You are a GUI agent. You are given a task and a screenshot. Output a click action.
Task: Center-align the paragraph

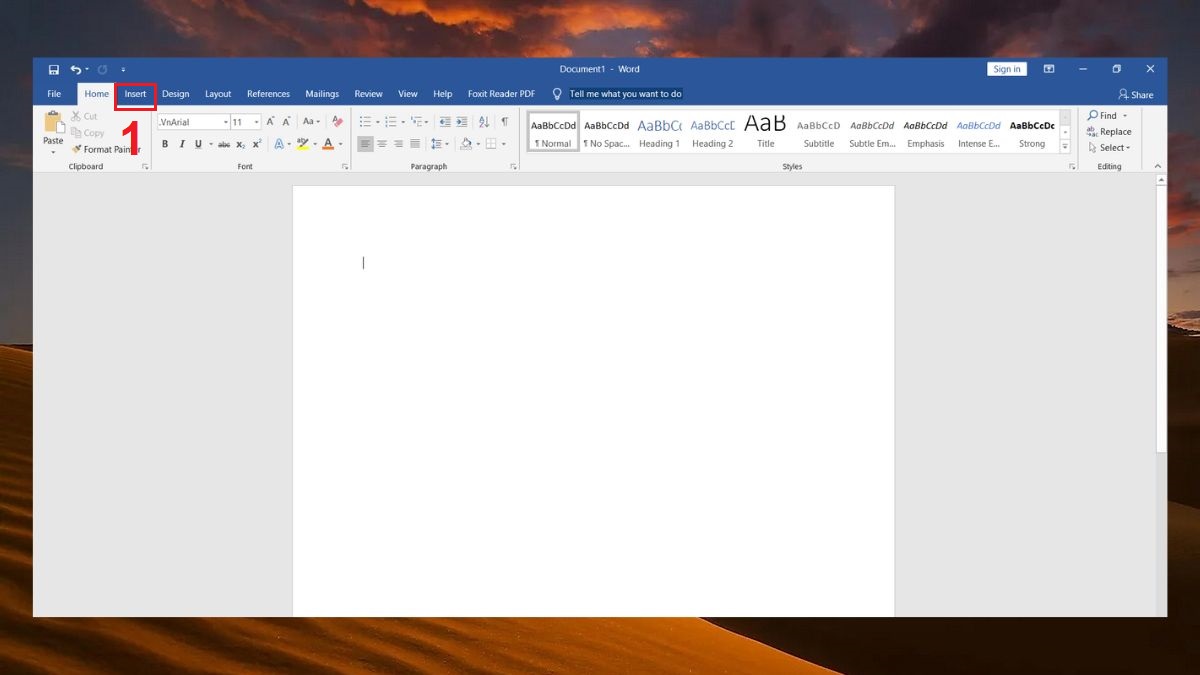pos(382,144)
